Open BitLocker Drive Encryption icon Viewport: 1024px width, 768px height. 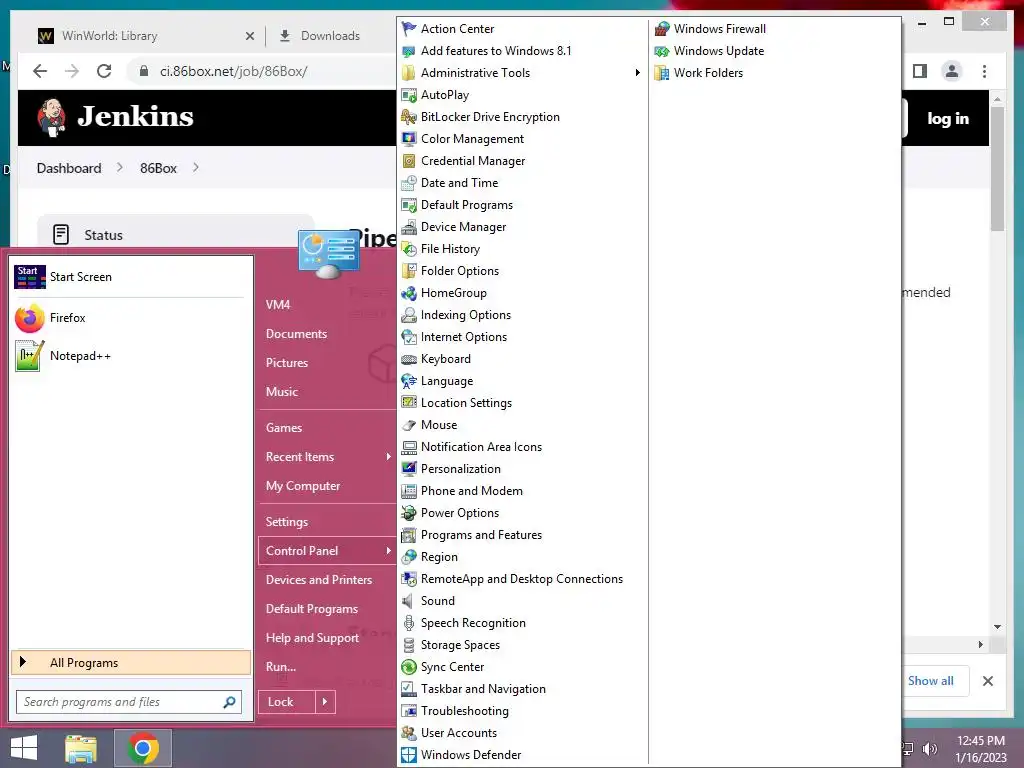click(x=409, y=117)
